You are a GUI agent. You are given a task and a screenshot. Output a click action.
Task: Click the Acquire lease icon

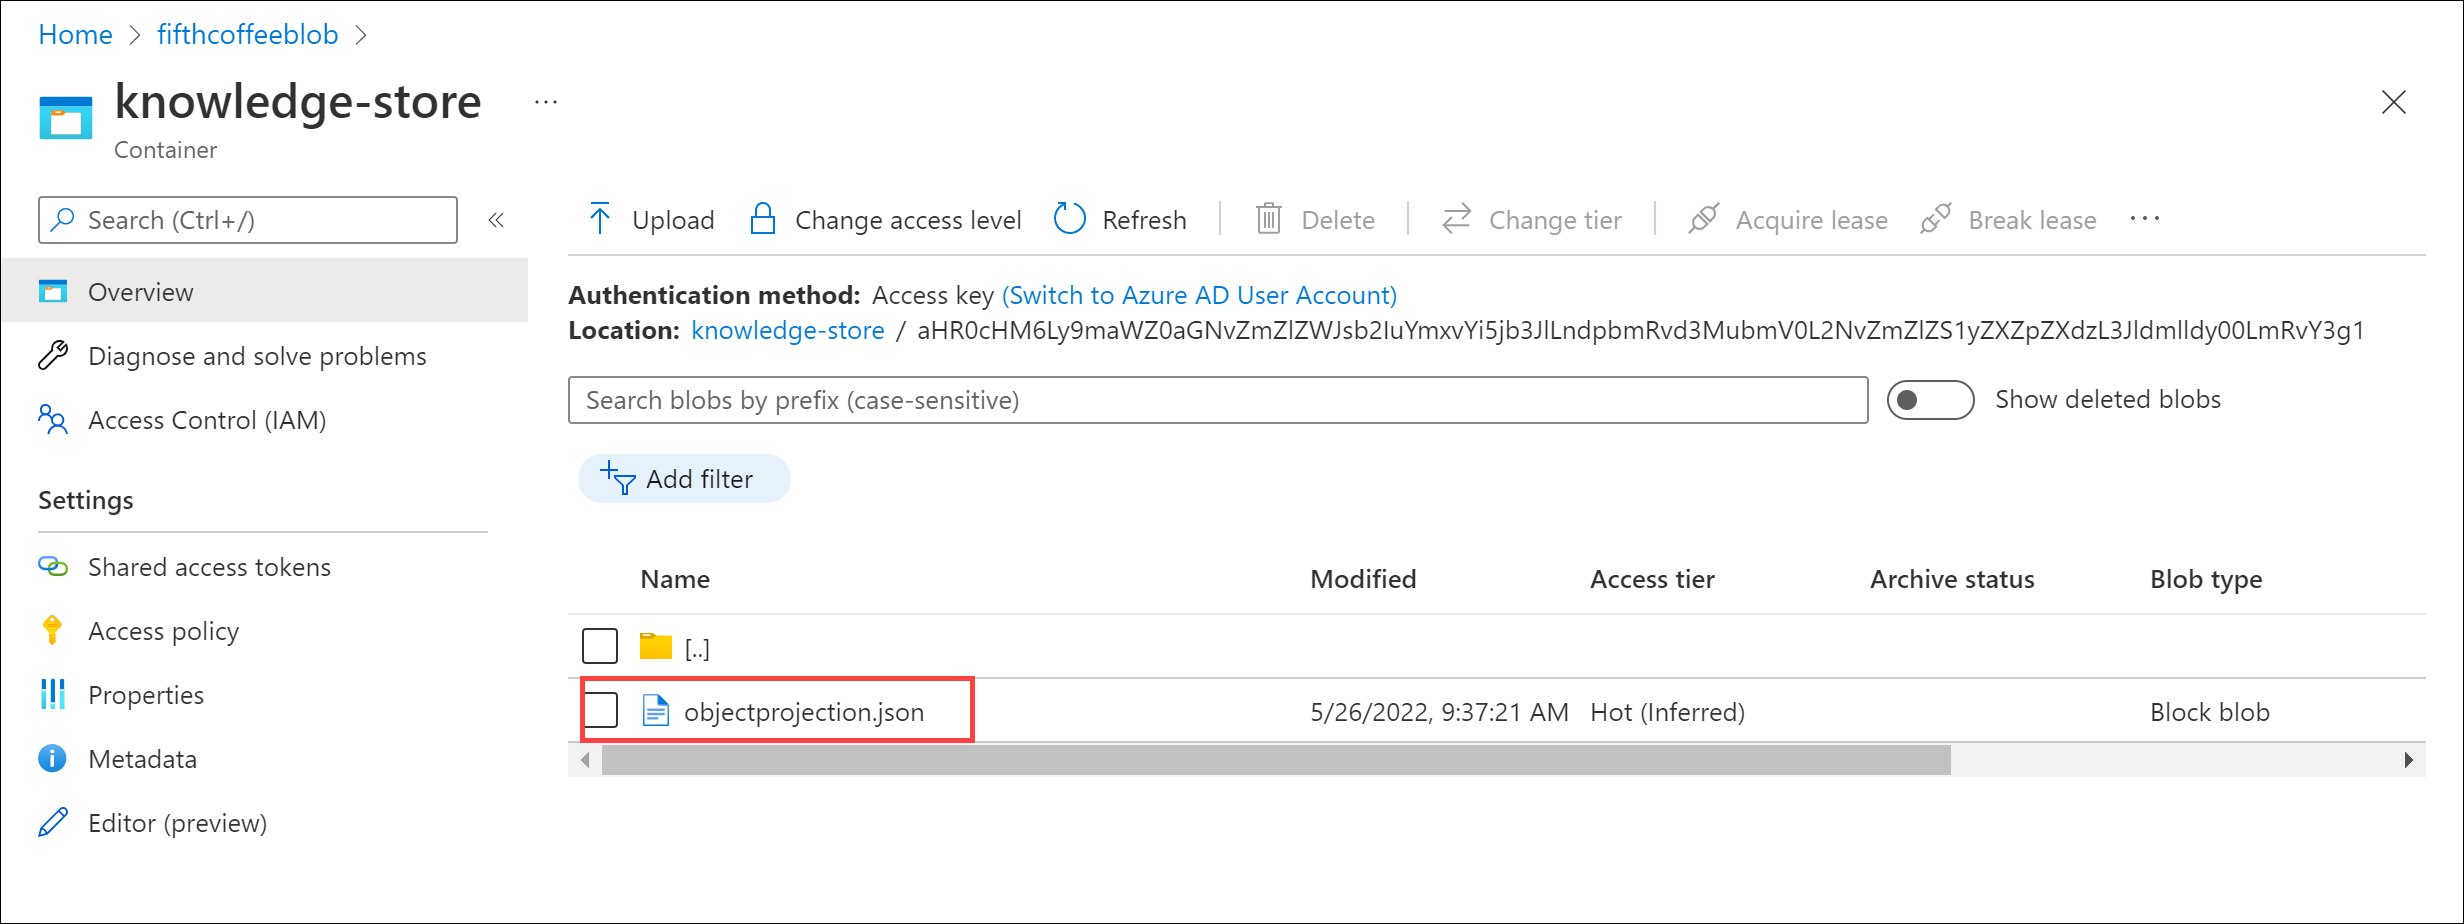(1703, 219)
